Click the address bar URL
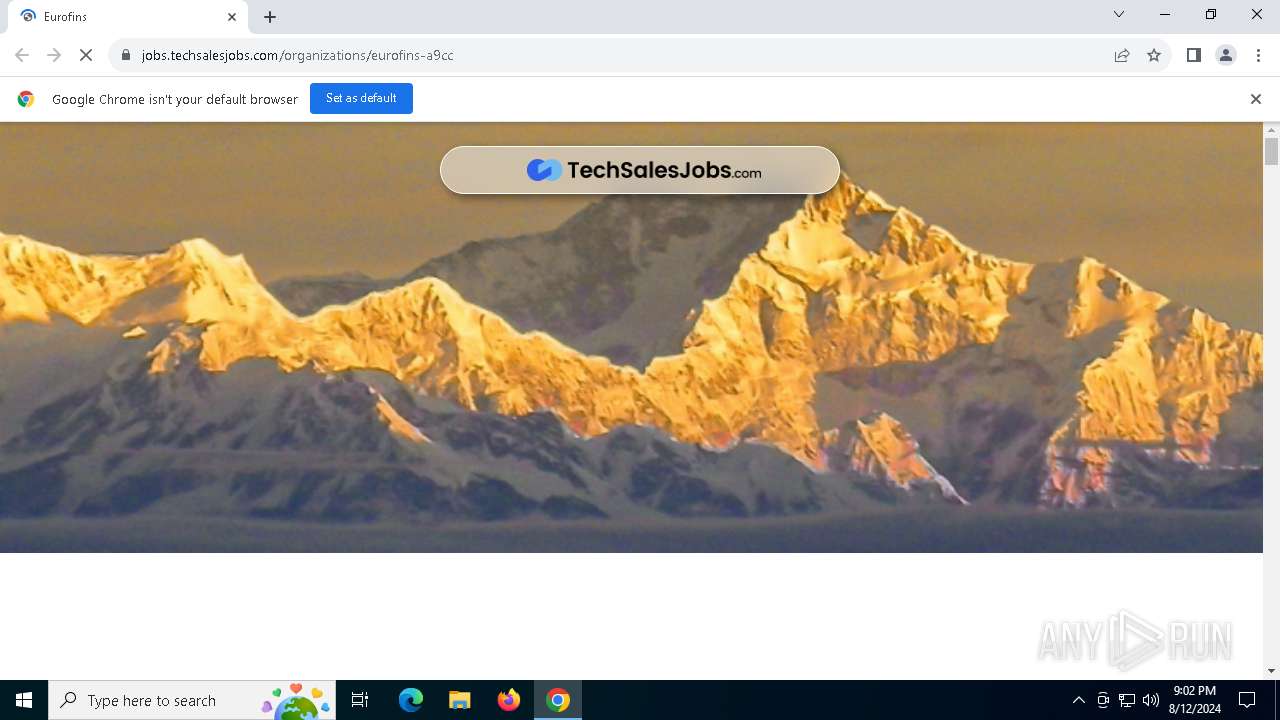 point(298,55)
